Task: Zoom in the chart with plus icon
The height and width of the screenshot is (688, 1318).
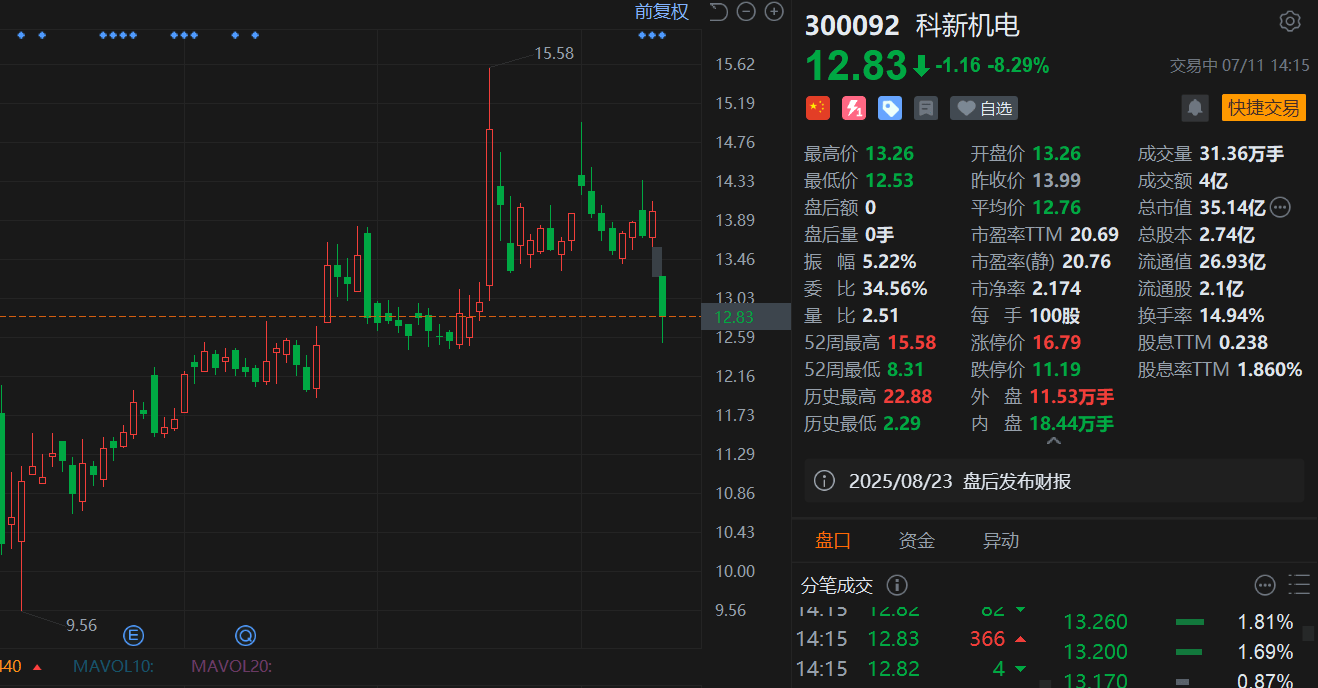Action: coord(773,12)
